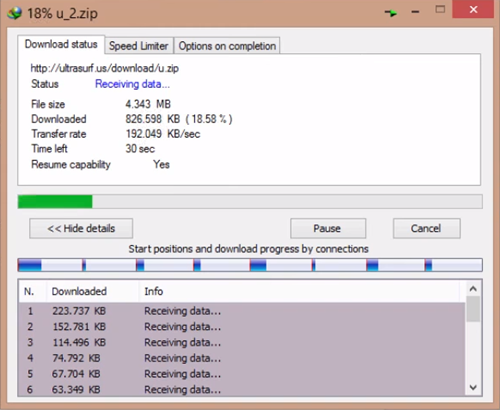The height and width of the screenshot is (410, 500).
Task: Click scroll up arrow in connections list
Action: pyautogui.click(x=473, y=288)
